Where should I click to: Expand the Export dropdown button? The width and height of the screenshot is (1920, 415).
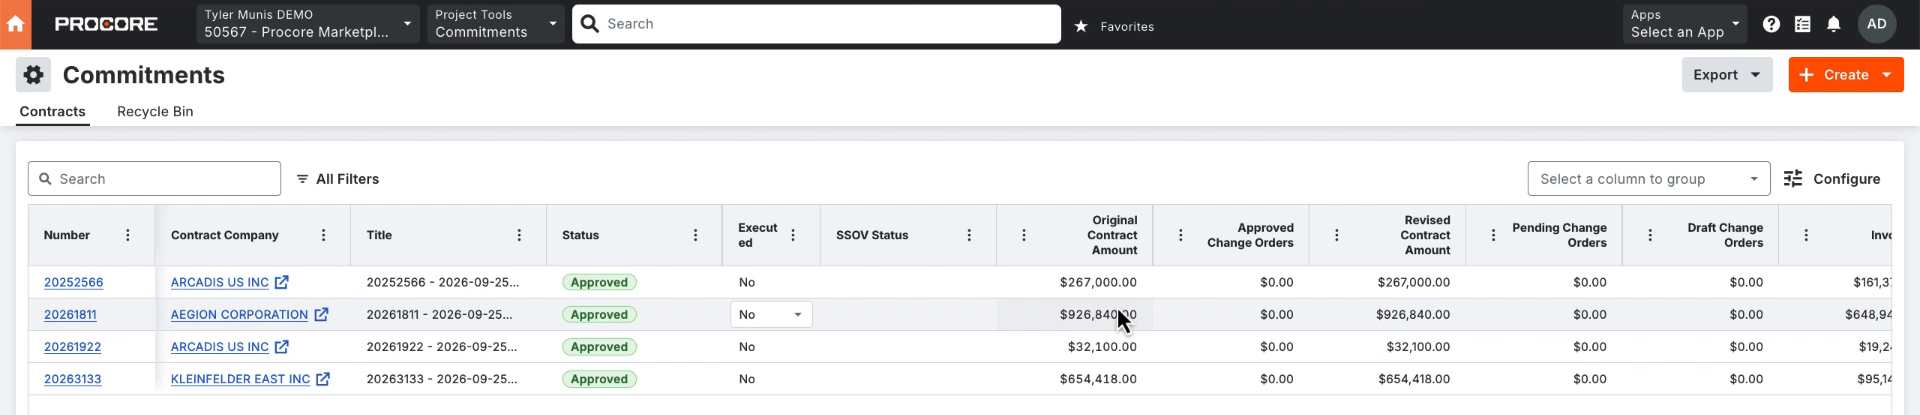pyautogui.click(x=1726, y=75)
